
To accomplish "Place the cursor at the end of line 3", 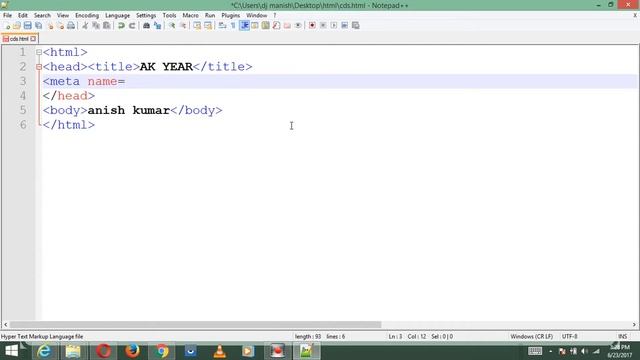I will click(x=126, y=81).
